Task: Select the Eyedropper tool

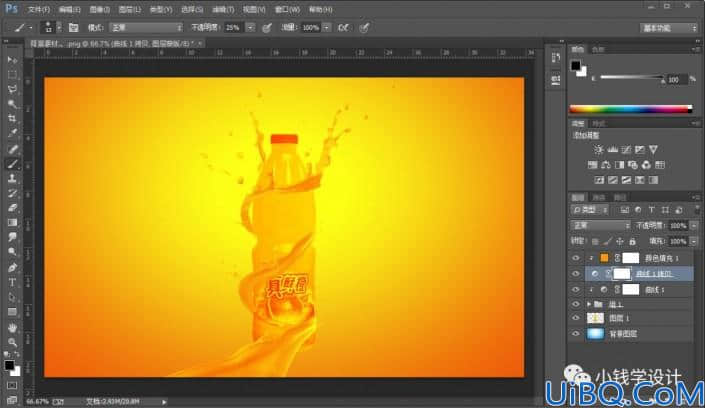Action: tap(12, 133)
